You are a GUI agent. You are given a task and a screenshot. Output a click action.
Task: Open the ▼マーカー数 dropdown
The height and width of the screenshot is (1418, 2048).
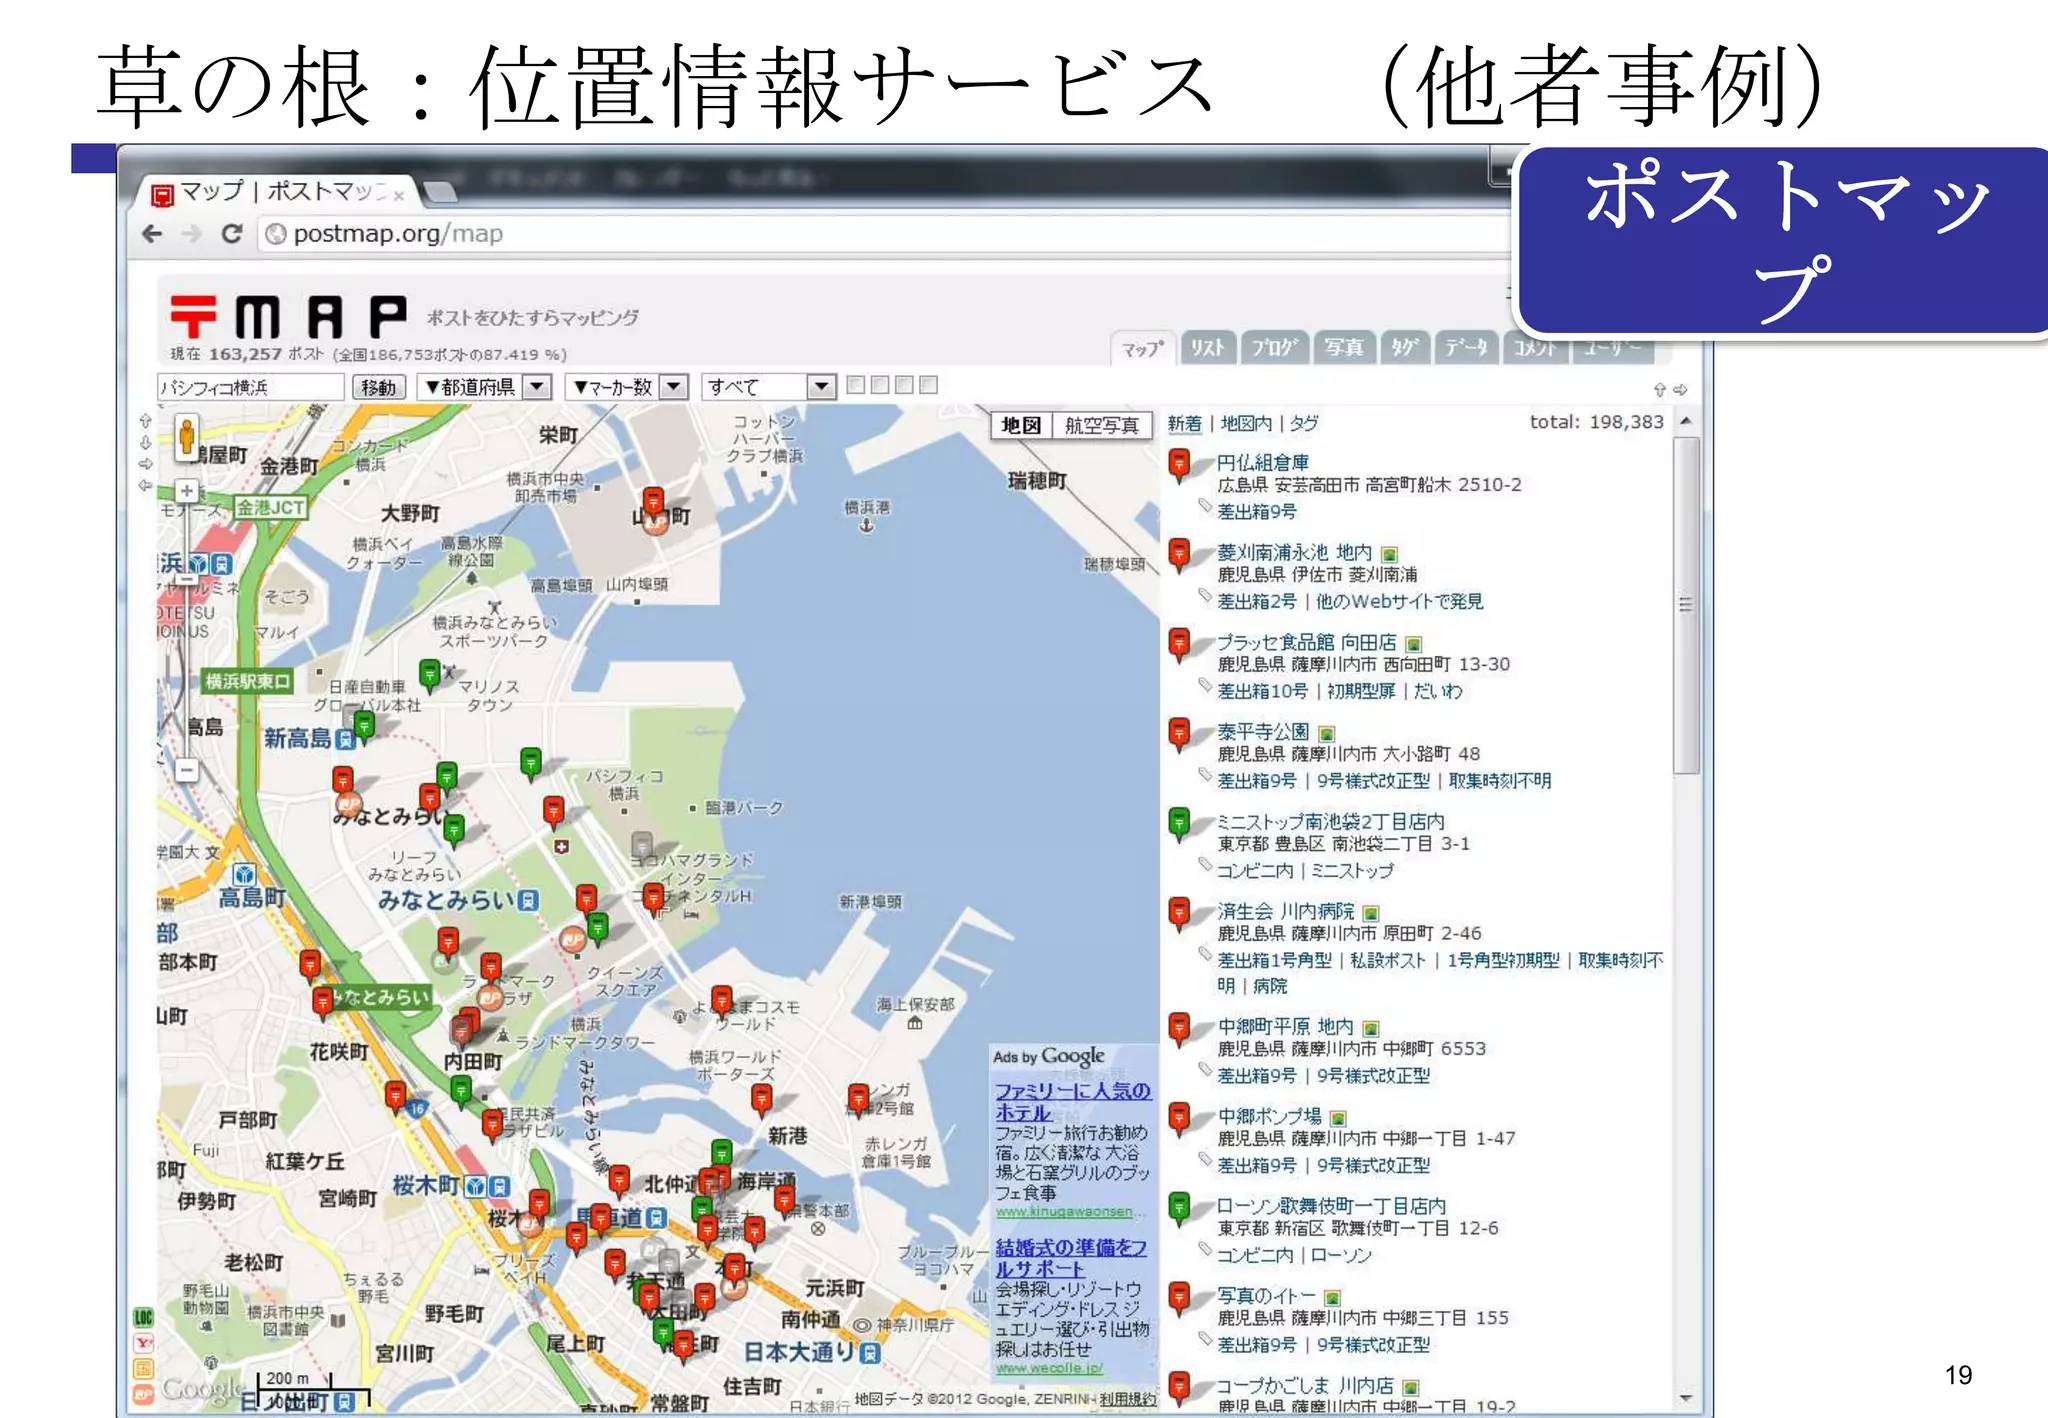point(627,387)
